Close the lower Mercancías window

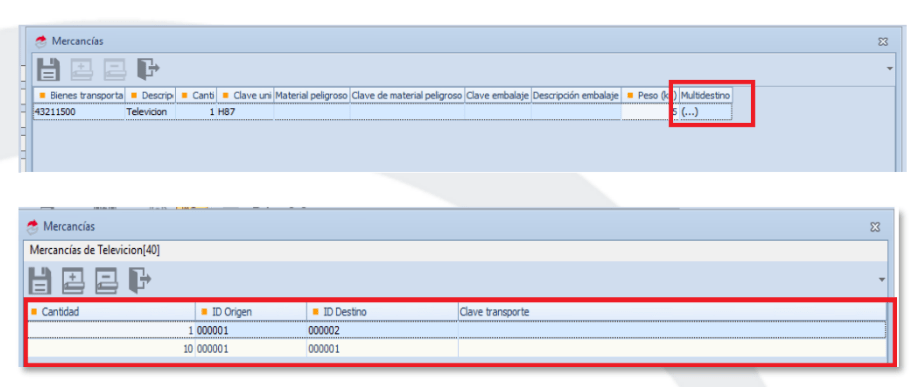pyautogui.click(x=875, y=228)
